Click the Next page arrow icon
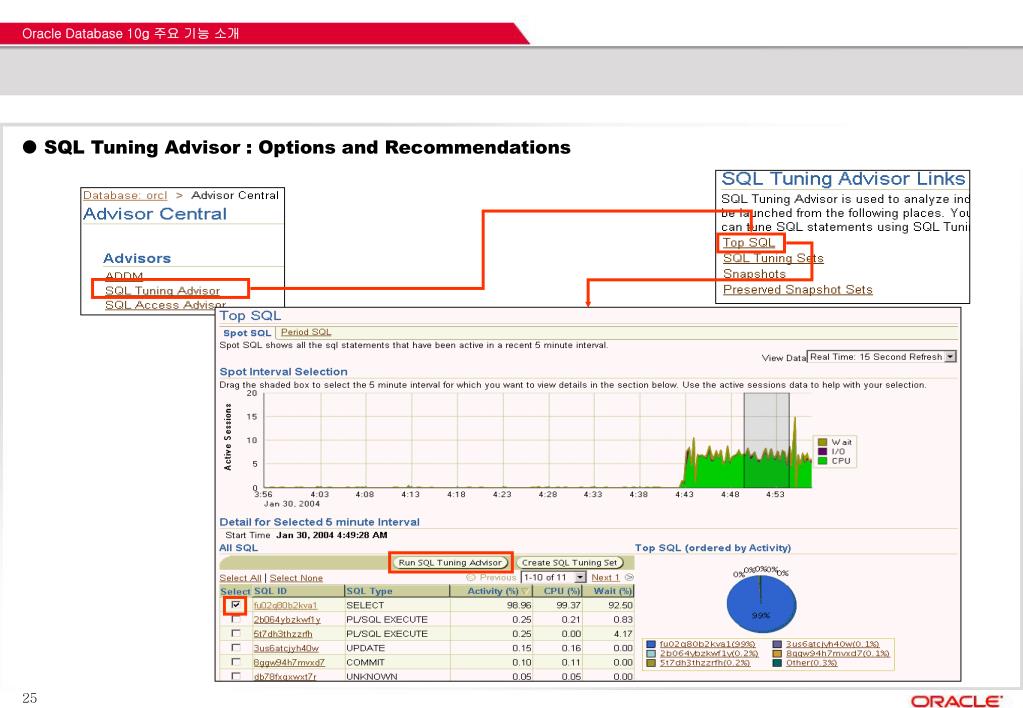Screen dimensions: 1023x708 [x=629, y=577]
